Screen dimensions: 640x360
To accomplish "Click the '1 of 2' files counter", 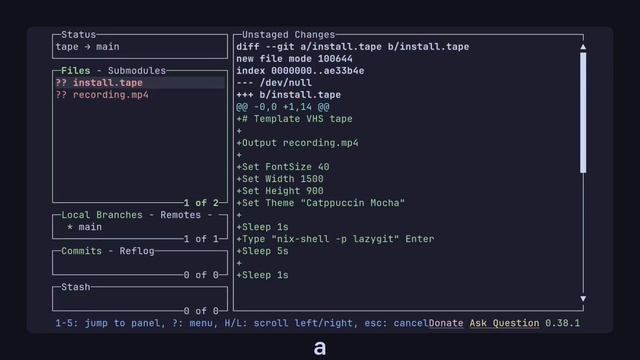I will (201, 203).
